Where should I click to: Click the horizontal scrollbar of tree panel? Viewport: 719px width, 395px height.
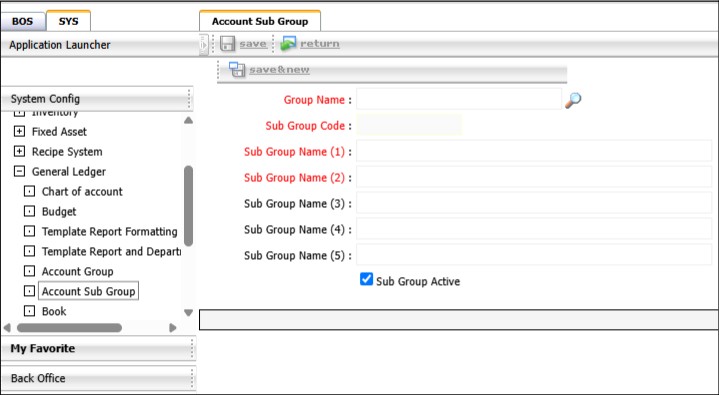[x=69, y=328]
